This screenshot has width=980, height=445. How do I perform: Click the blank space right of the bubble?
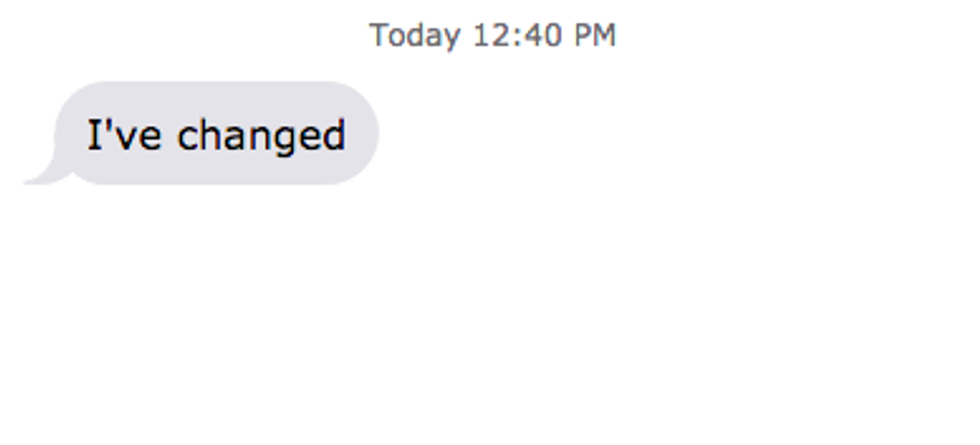pyautogui.click(x=675, y=133)
